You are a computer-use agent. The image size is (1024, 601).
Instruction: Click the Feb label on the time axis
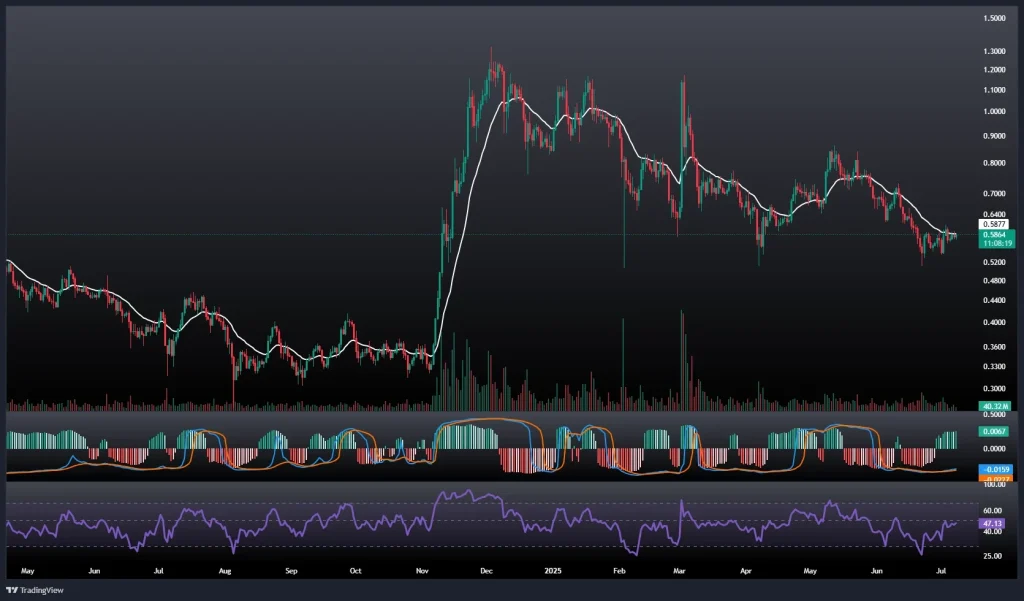click(x=618, y=571)
